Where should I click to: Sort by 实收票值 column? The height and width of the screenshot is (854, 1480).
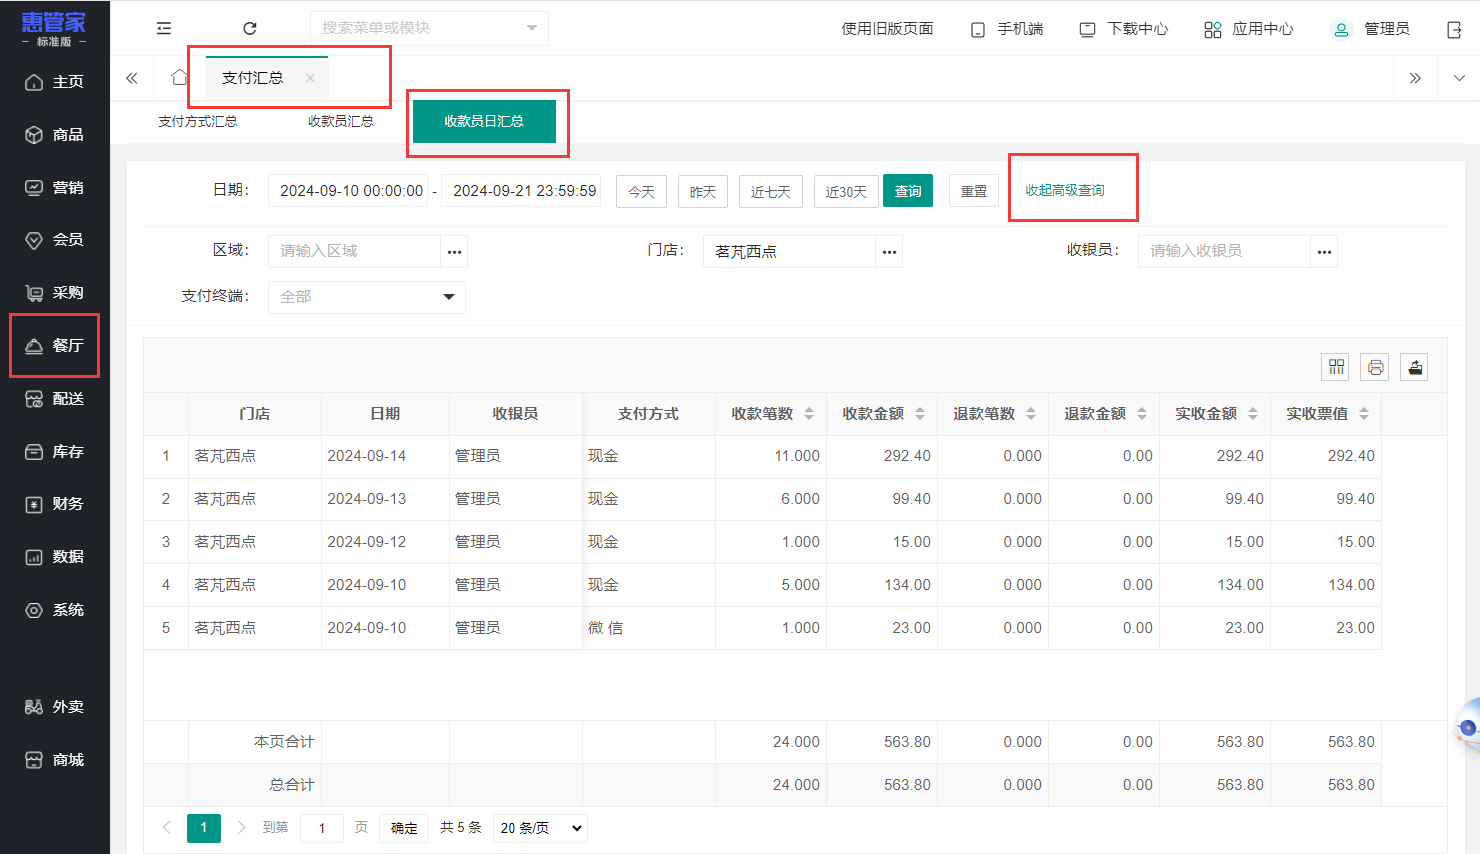pos(1364,414)
